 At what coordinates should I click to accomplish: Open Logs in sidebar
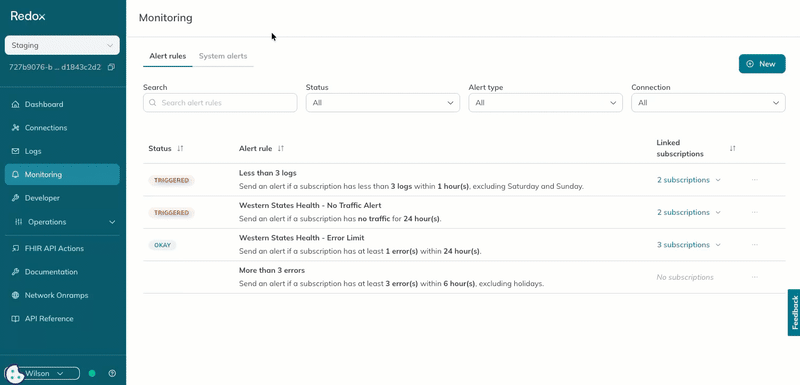[x=62, y=151]
